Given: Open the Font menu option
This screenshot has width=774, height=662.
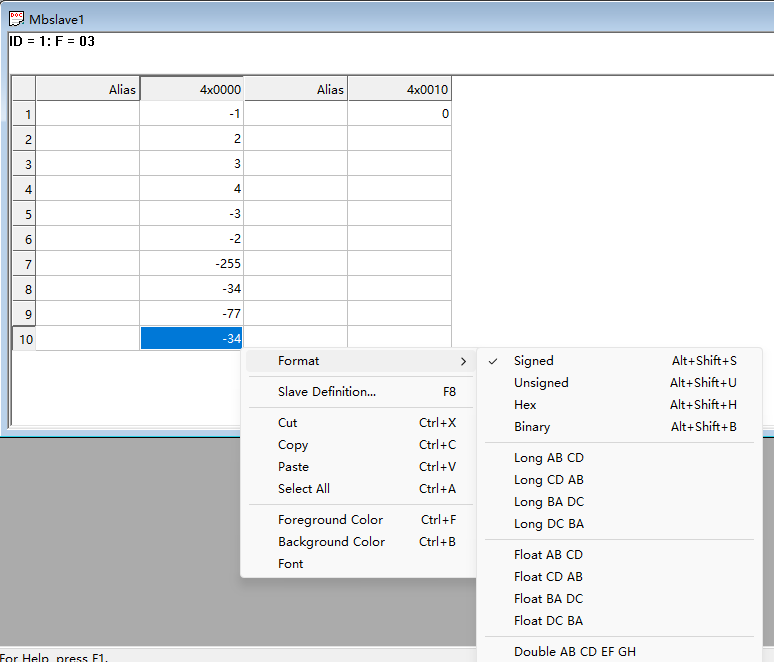Looking at the screenshot, I should (x=291, y=564).
